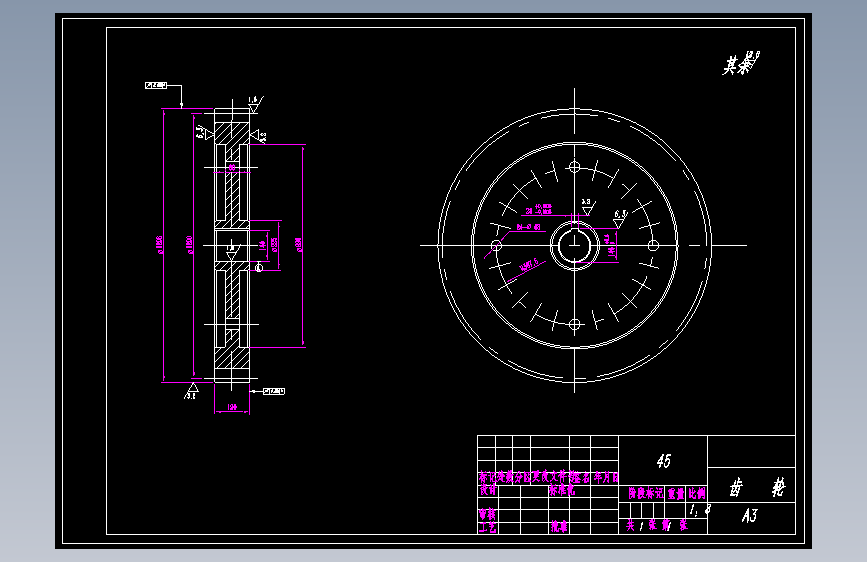
Task: Select the "A3" sheet size text
Action: tap(749, 516)
